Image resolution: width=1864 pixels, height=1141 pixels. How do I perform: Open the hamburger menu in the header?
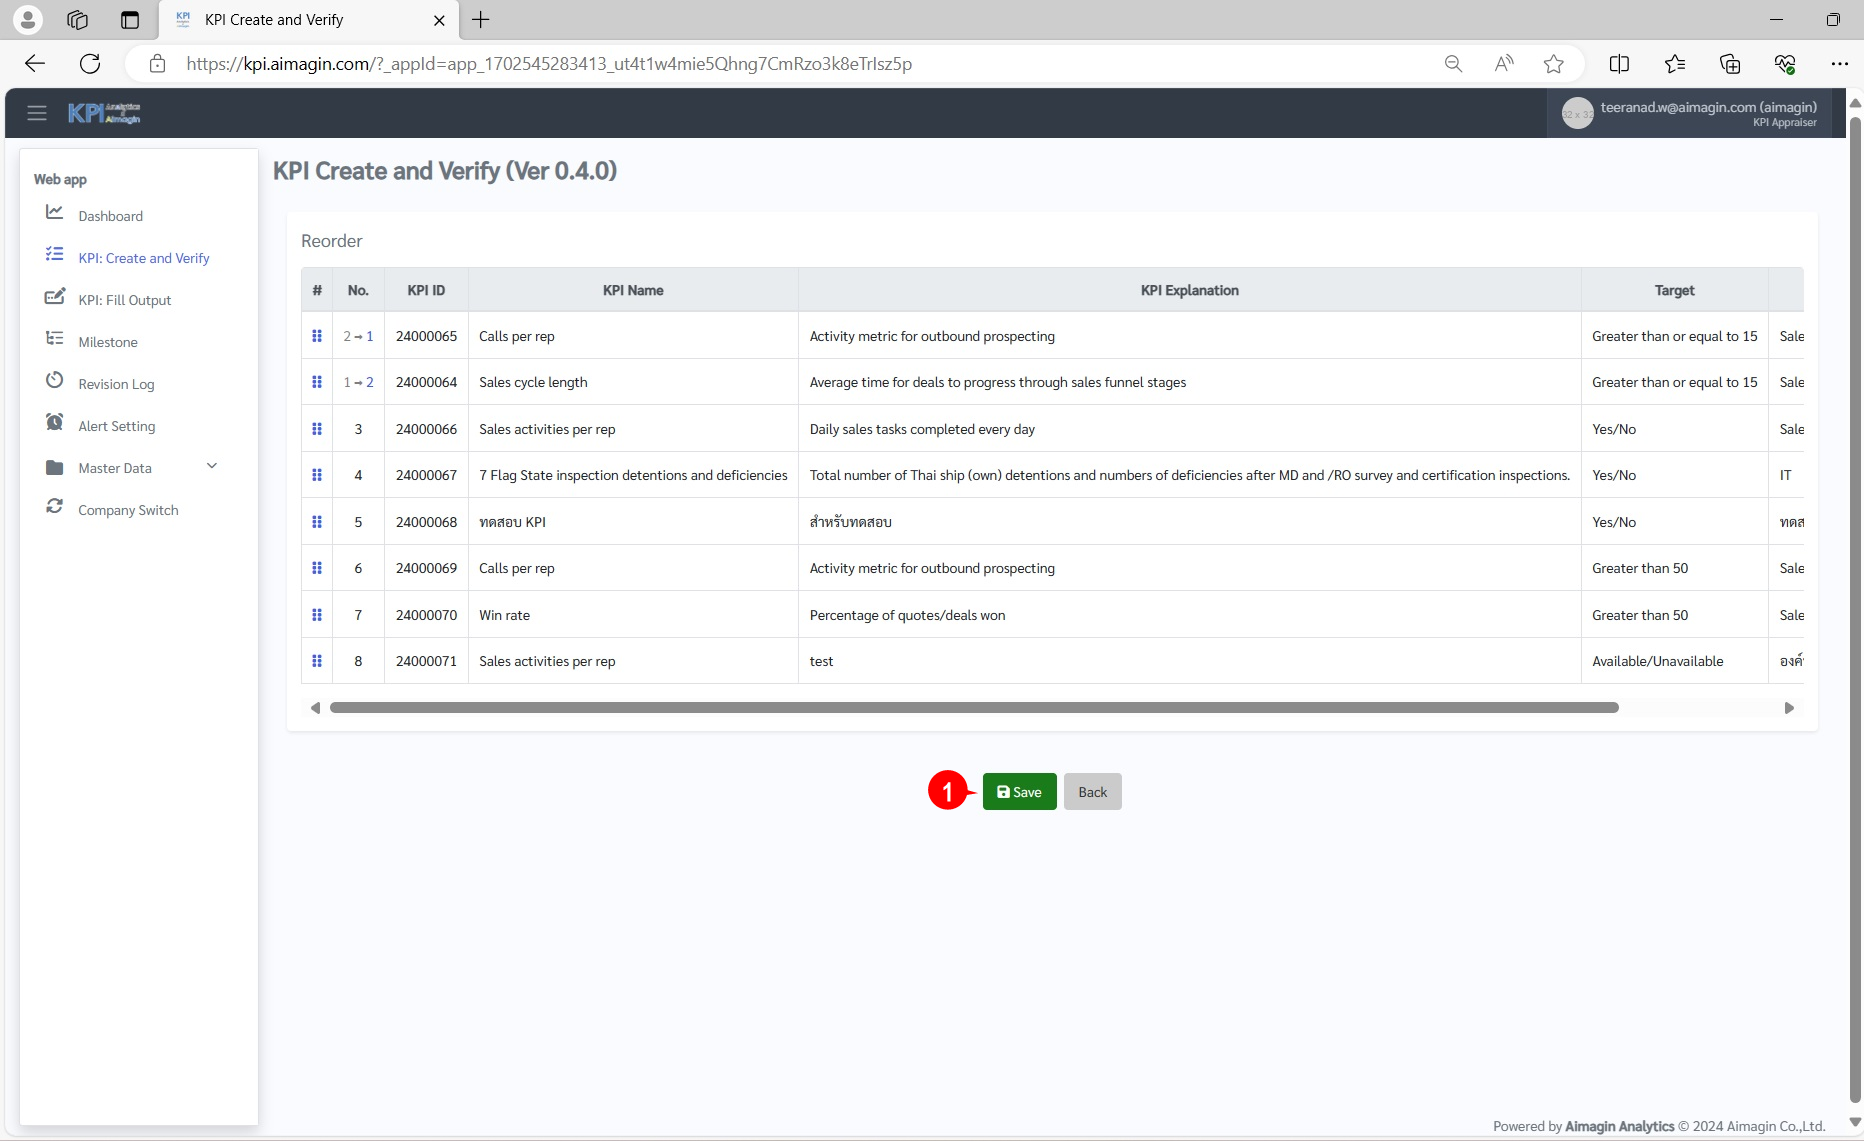click(37, 113)
